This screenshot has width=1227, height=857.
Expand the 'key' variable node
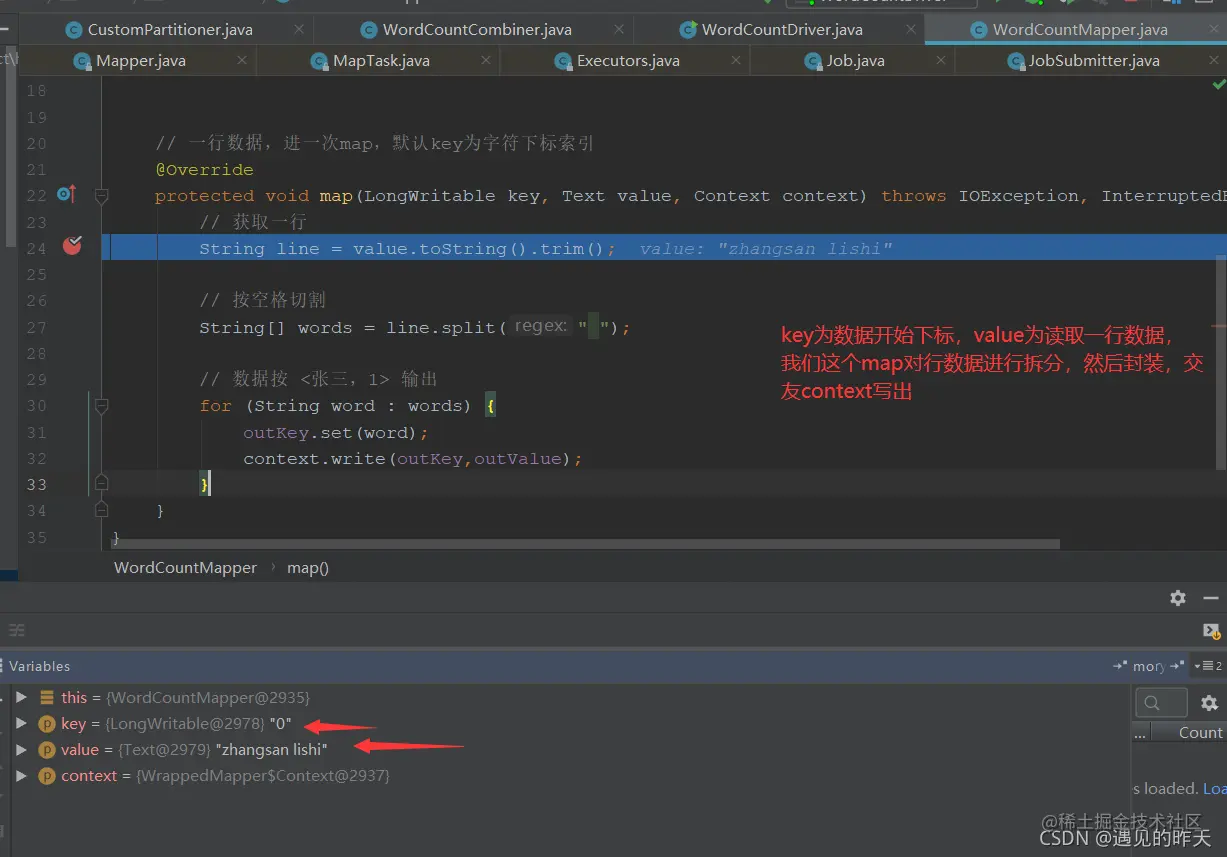[21, 723]
